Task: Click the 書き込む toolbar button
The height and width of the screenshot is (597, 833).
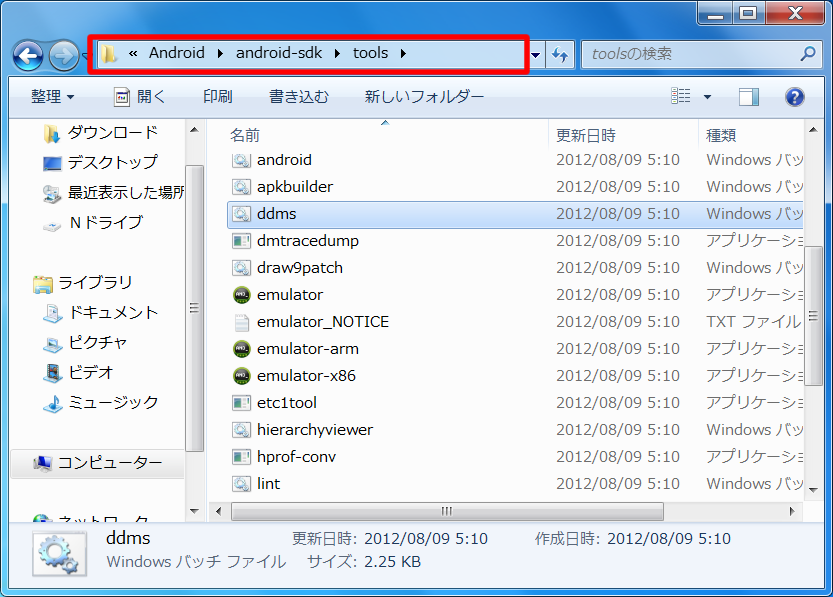Action: (x=299, y=97)
